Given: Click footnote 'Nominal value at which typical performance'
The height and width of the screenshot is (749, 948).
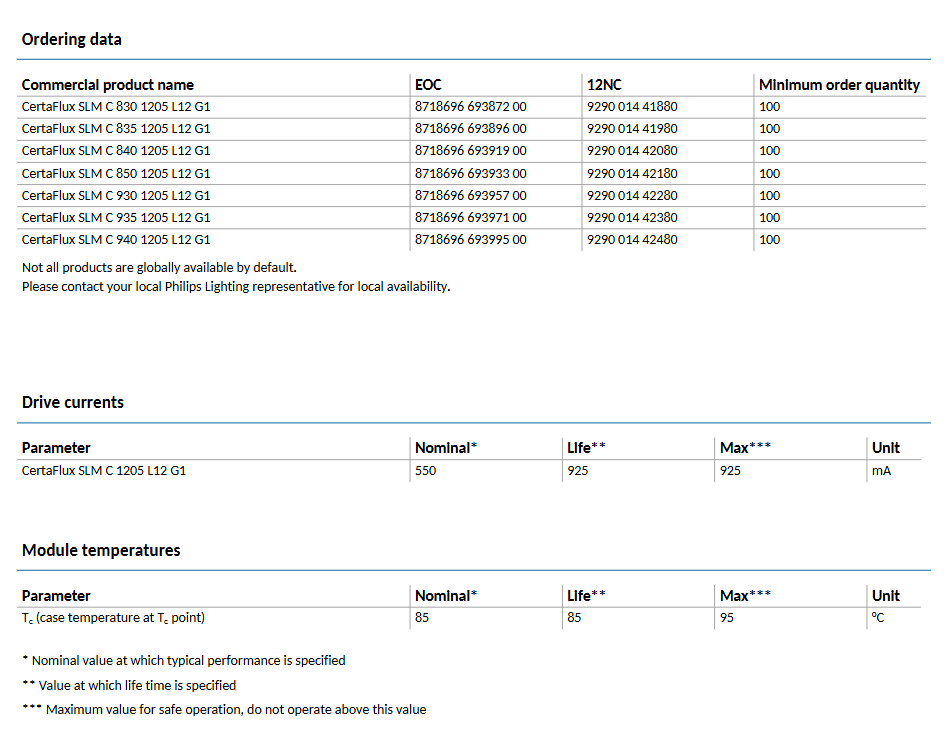Looking at the screenshot, I should click(x=184, y=661).
